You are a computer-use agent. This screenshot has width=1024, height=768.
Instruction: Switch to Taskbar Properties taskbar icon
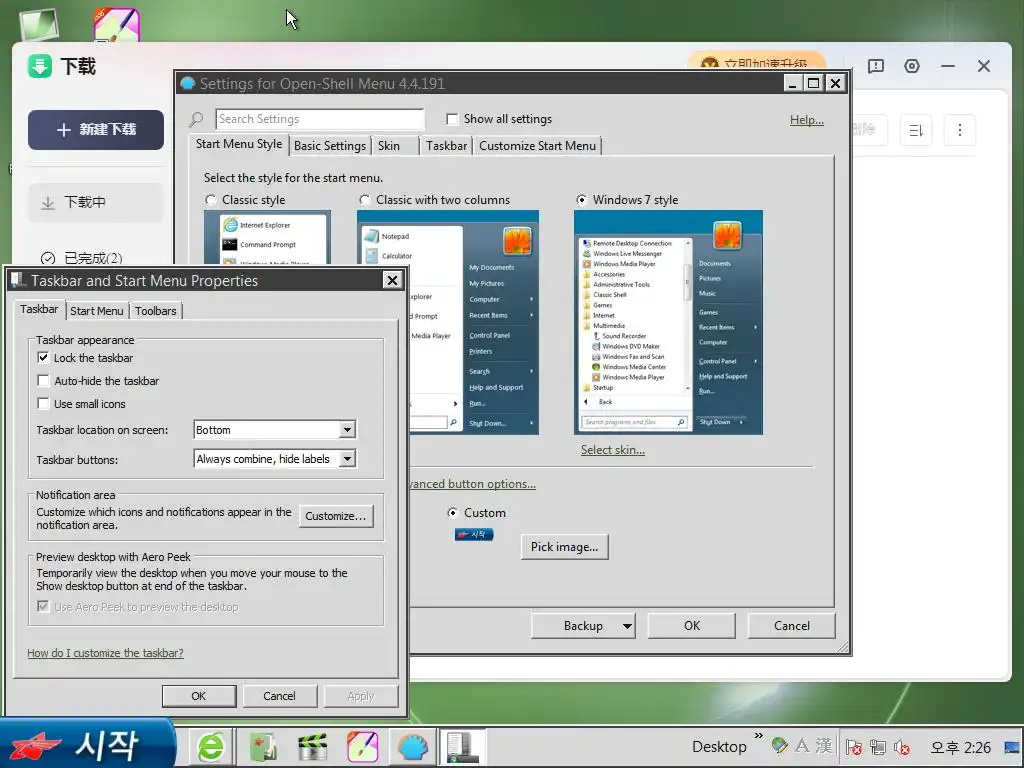(462, 747)
